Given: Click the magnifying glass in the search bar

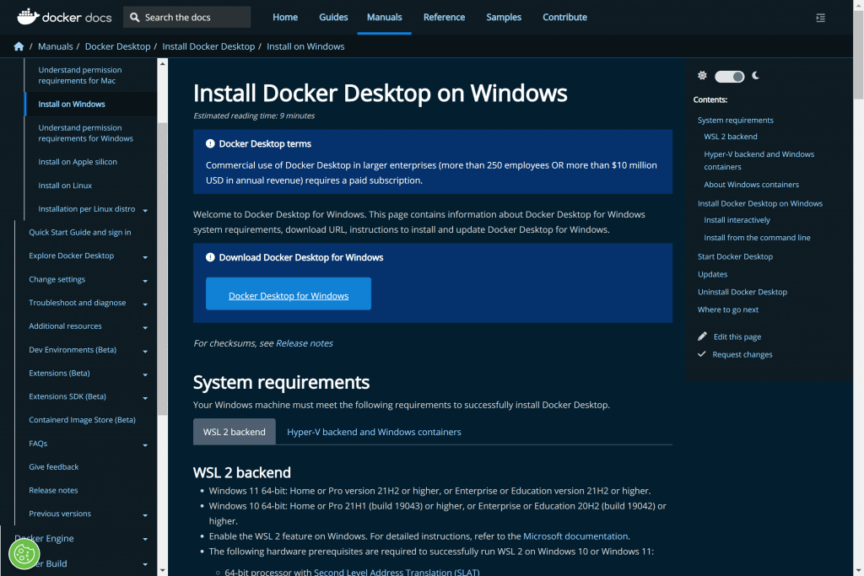Looking at the screenshot, I should point(134,16).
